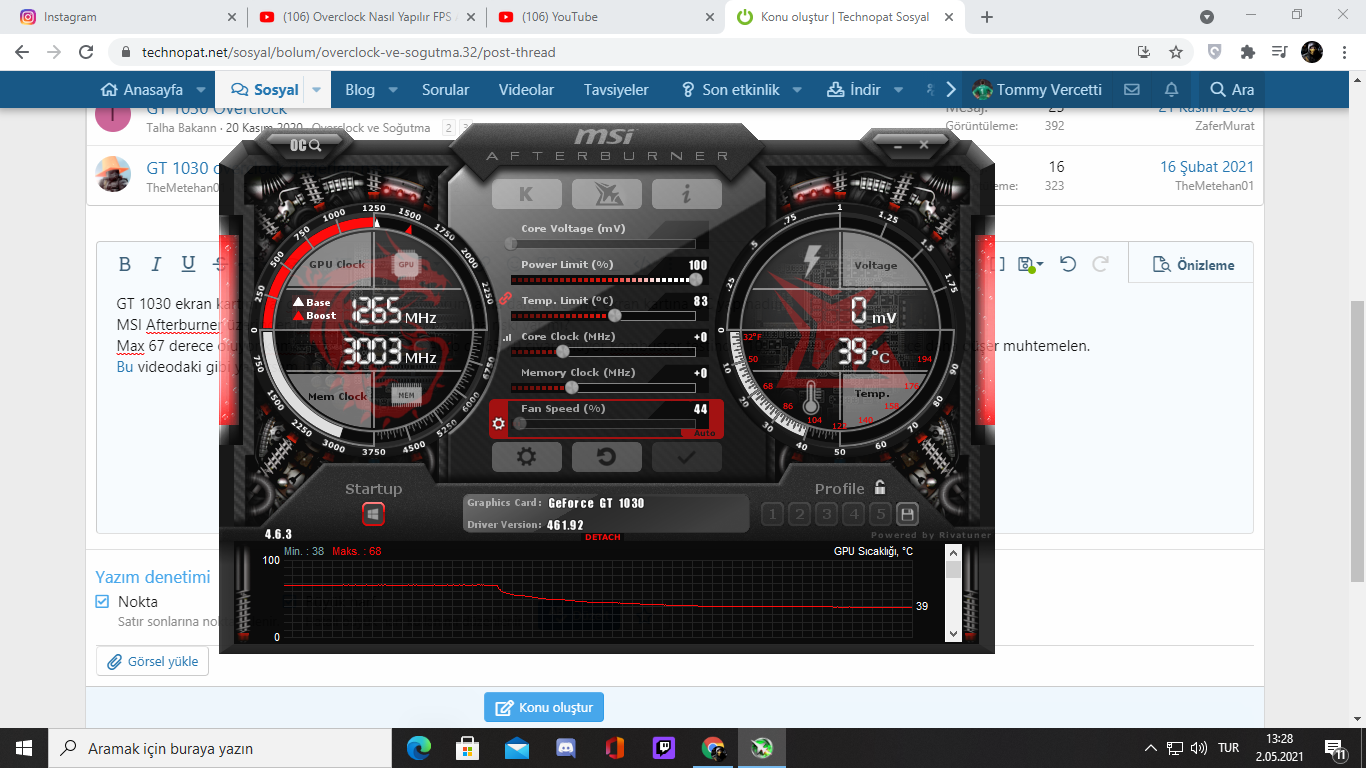Open the Videolar menu item
The height and width of the screenshot is (768, 1366).
click(x=526, y=90)
